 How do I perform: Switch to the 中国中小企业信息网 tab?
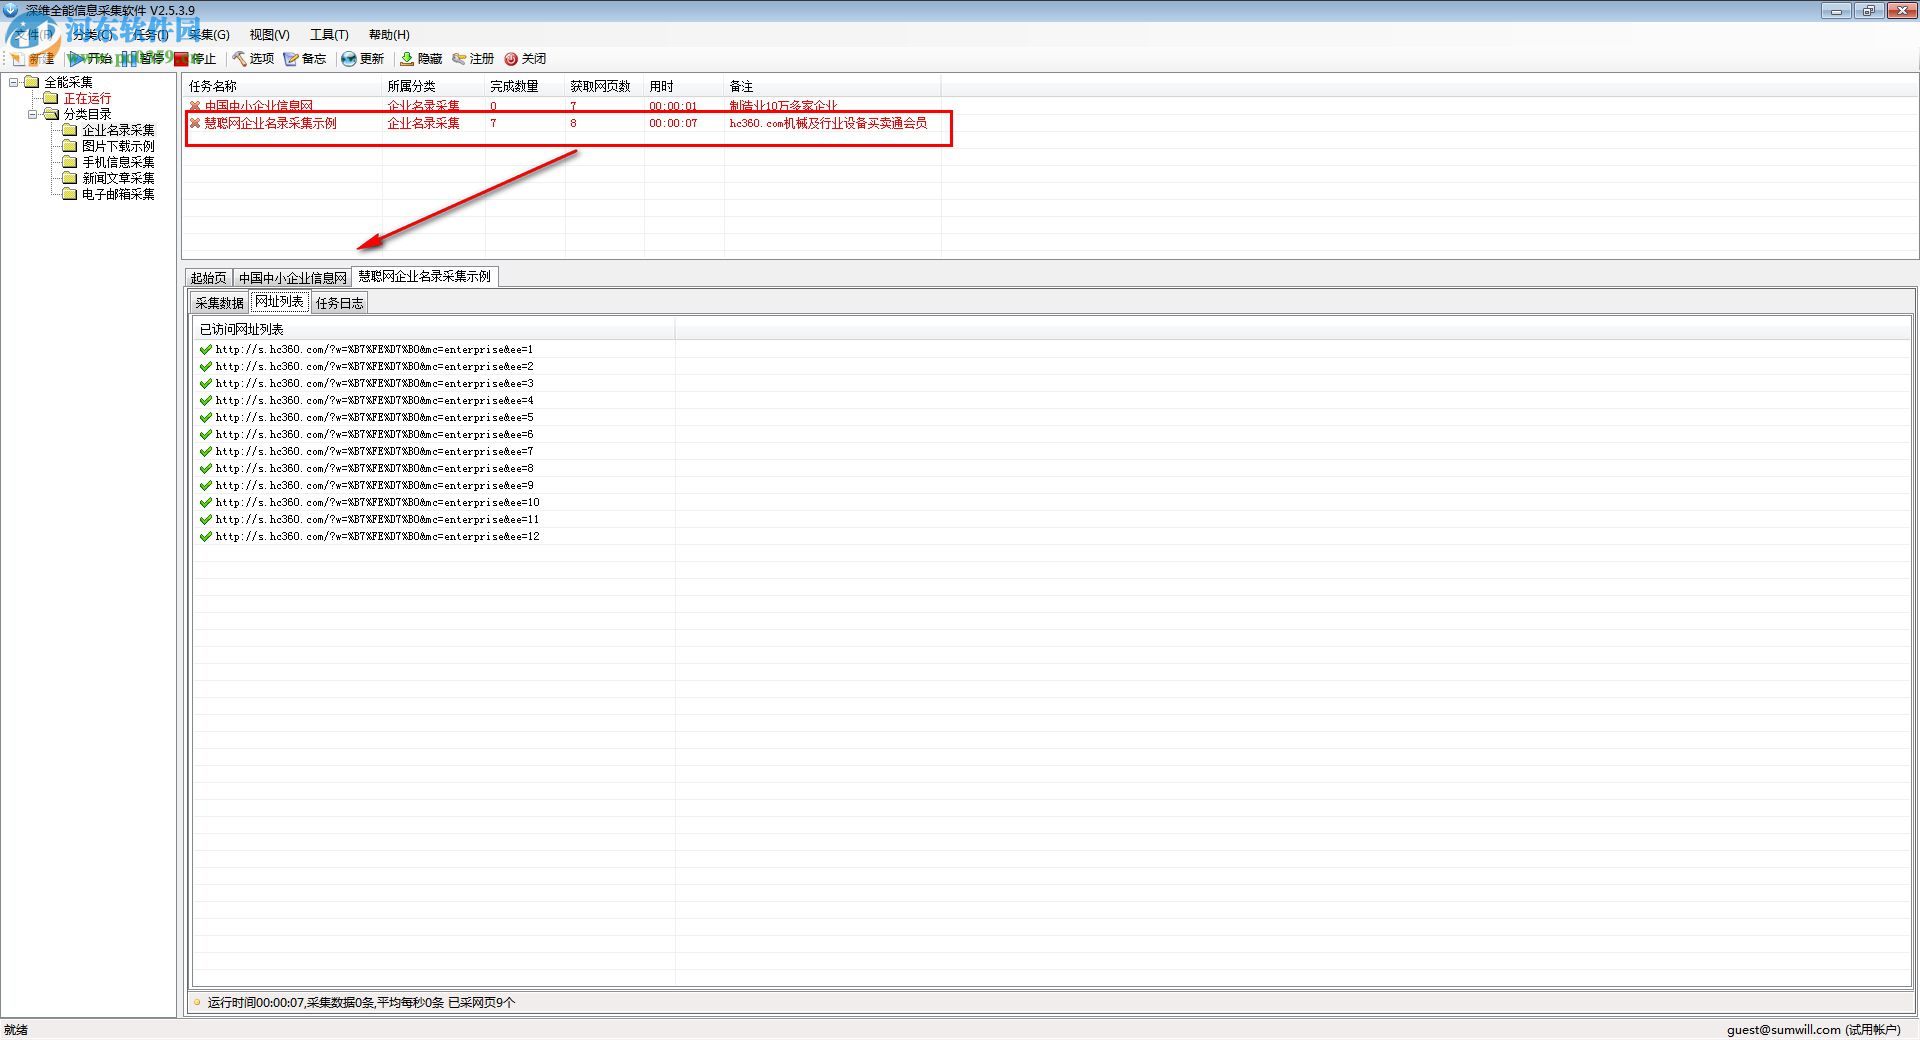(x=293, y=278)
